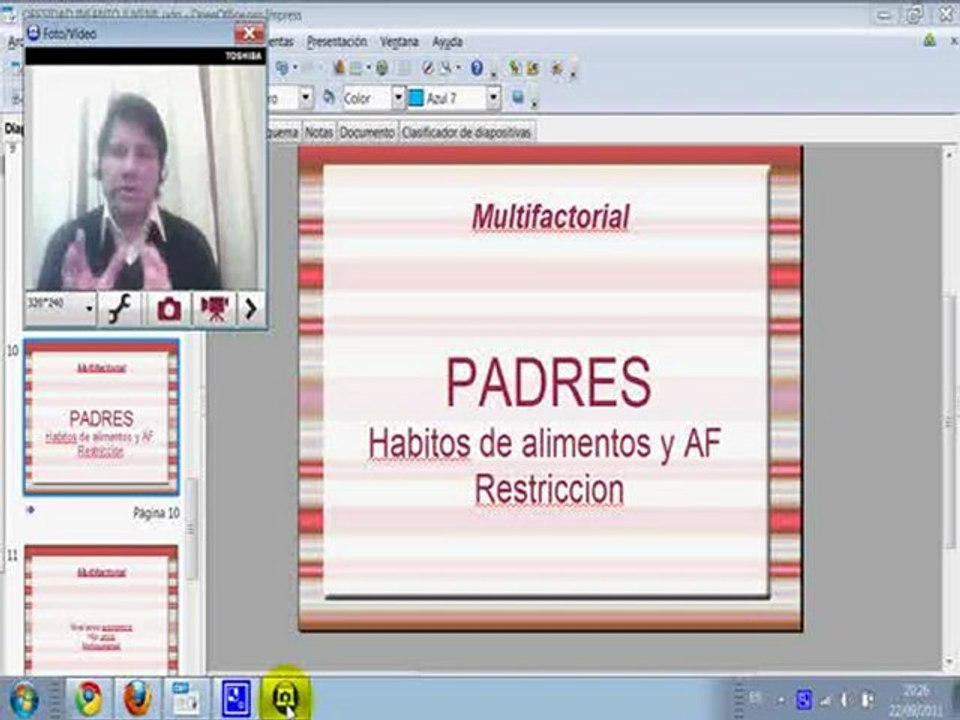Click the grid display icon in toolbar
The height and width of the screenshot is (720, 960).
coord(405,68)
